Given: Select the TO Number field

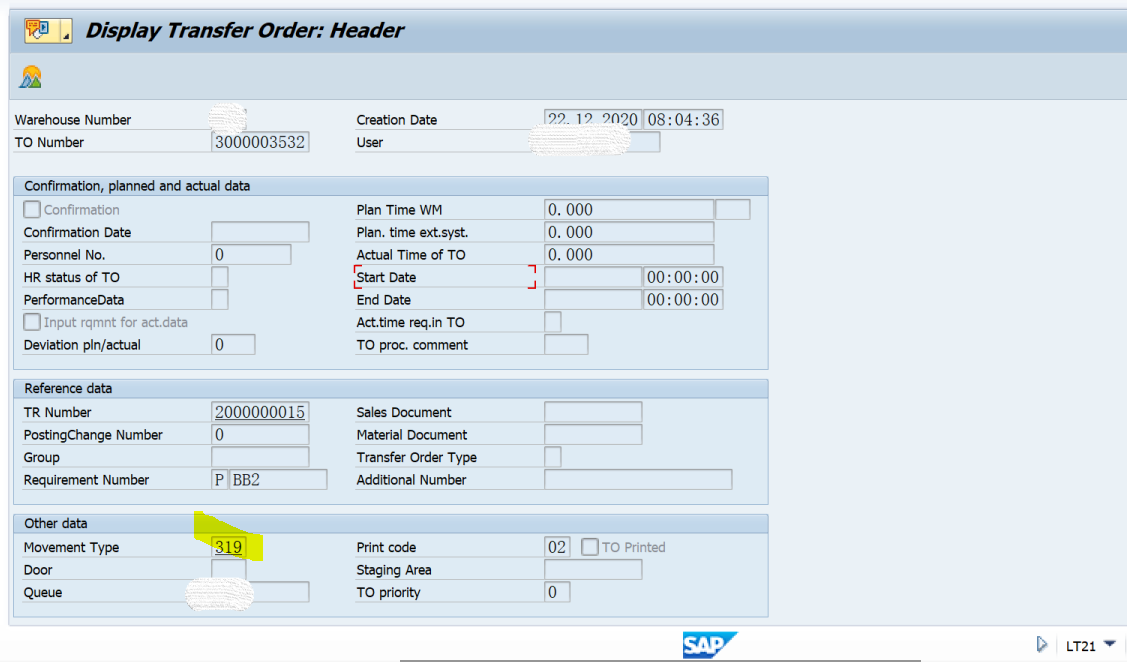Looking at the screenshot, I should click(x=258, y=141).
